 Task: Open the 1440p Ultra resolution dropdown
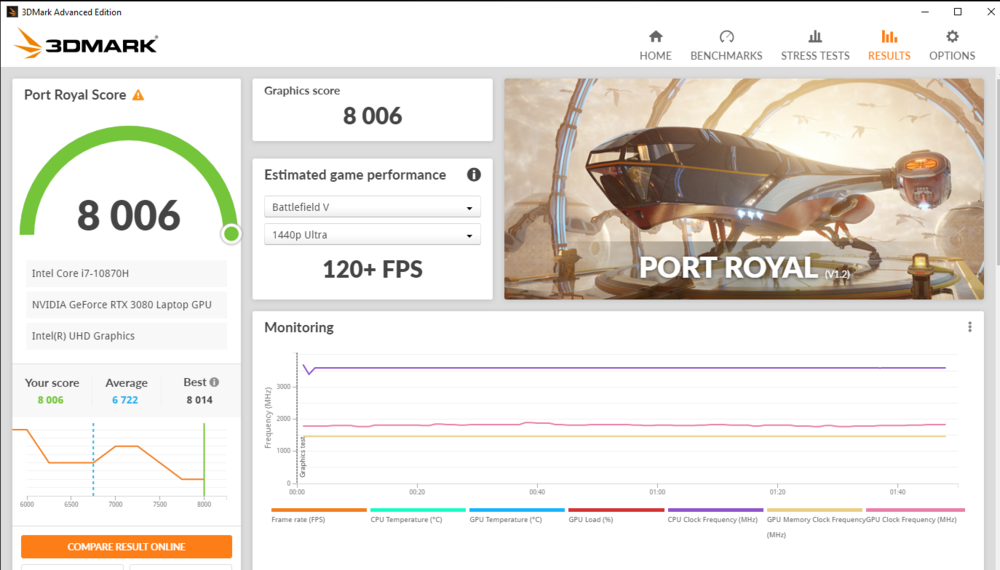point(372,235)
